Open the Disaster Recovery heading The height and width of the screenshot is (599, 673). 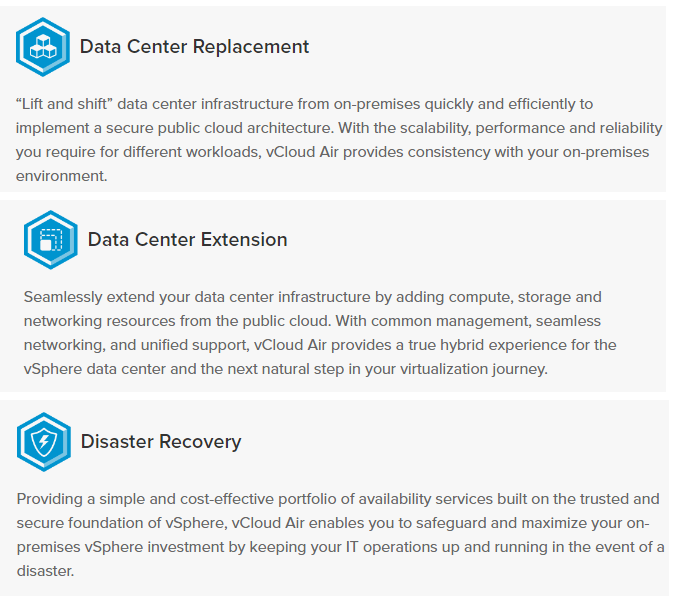click(x=161, y=442)
